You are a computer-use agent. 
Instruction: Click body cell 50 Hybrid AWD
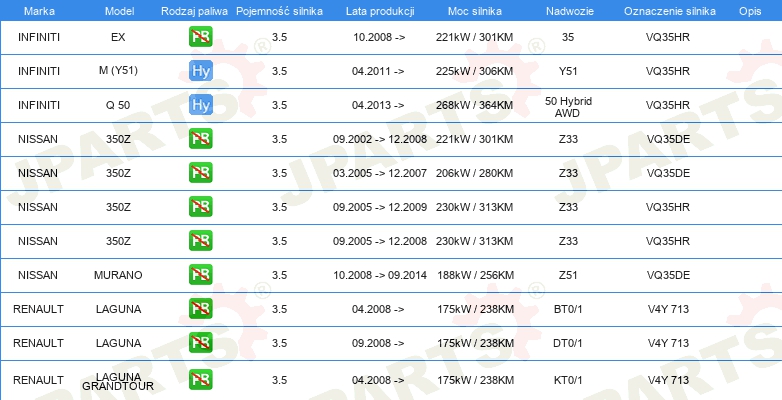tap(568, 107)
